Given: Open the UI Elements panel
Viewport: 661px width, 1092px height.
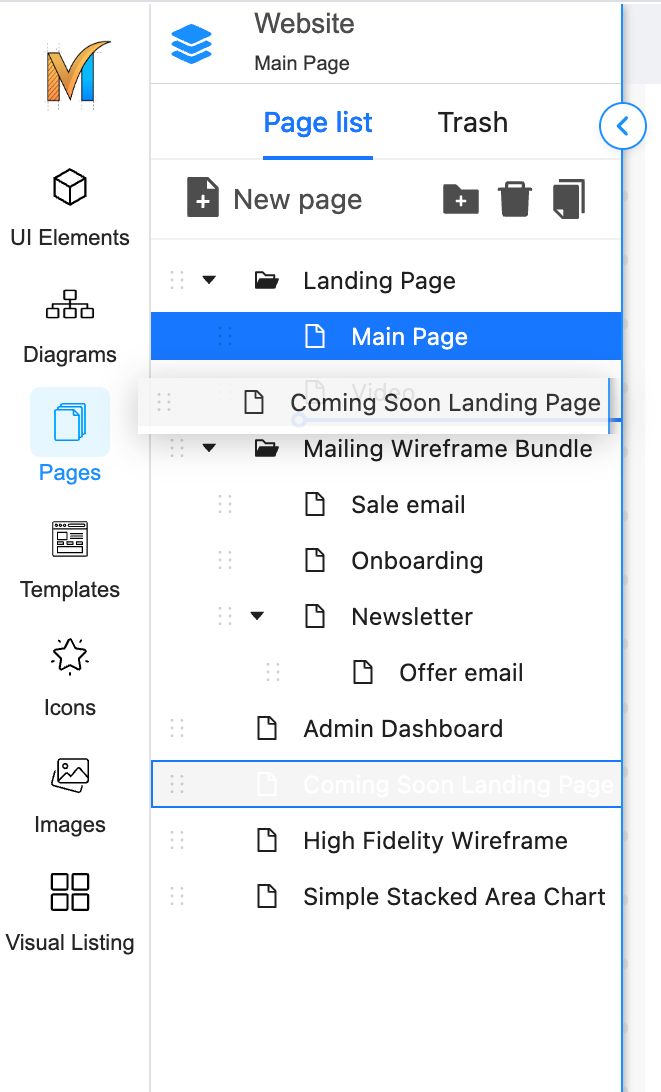Looking at the screenshot, I should tap(70, 208).
